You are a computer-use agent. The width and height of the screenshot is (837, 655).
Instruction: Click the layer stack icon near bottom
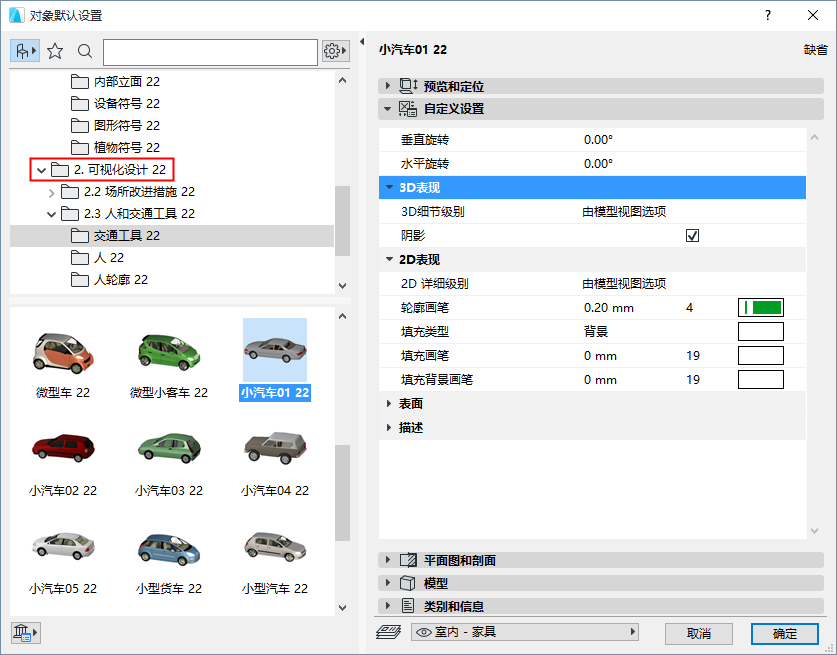392,633
